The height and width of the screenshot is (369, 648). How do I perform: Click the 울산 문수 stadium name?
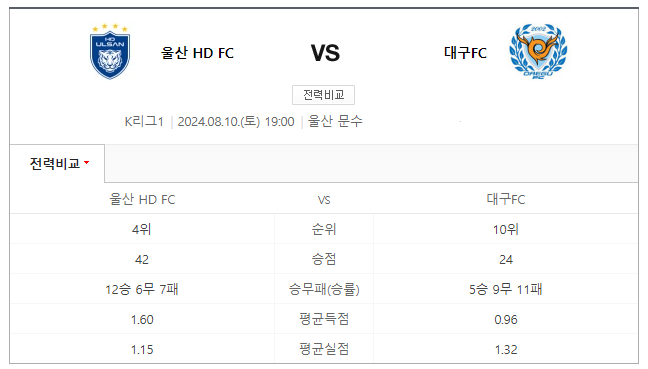[x=335, y=121]
